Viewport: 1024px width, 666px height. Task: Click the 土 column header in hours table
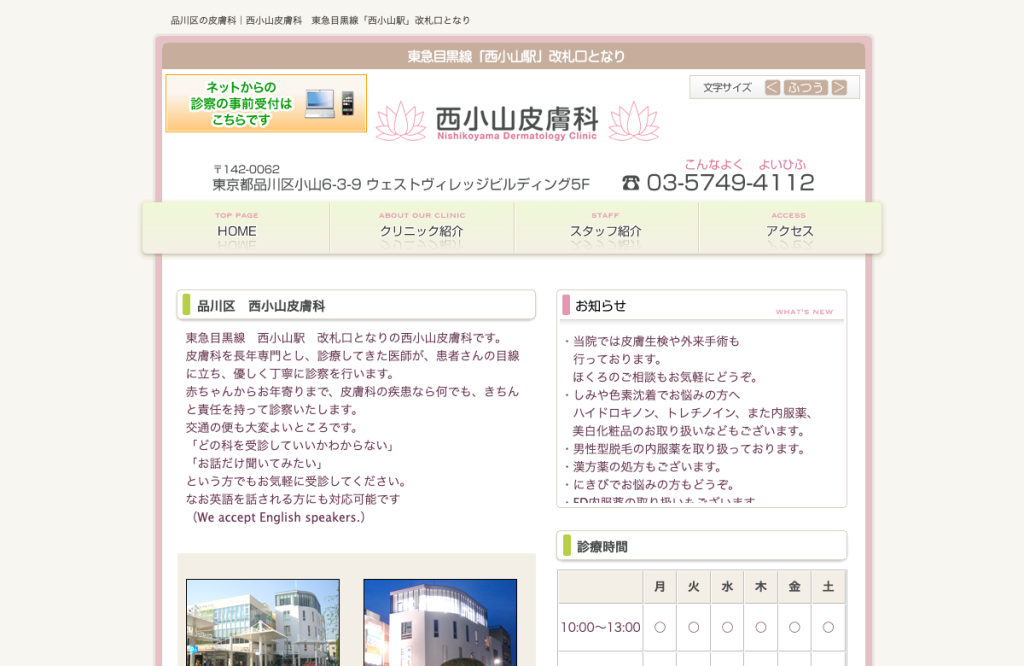click(828, 586)
